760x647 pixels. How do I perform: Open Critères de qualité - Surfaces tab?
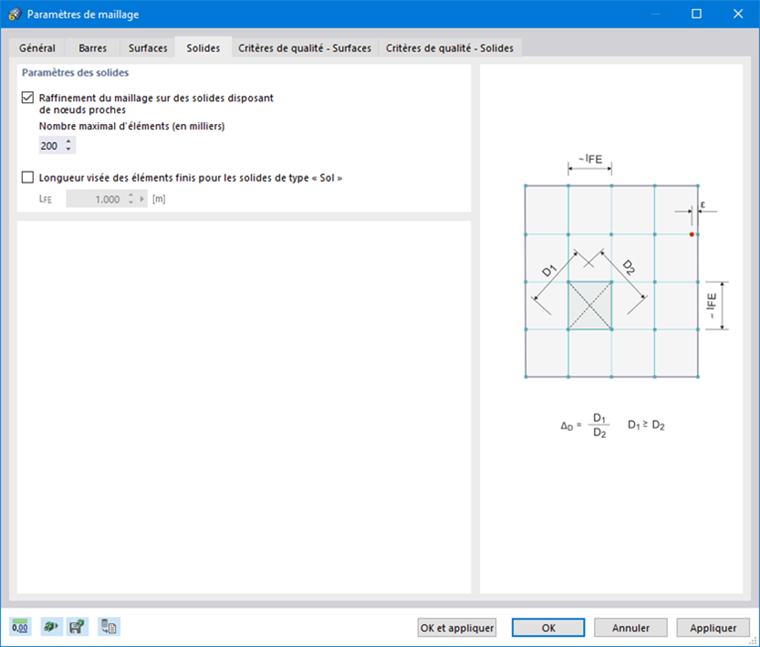coord(305,48)
